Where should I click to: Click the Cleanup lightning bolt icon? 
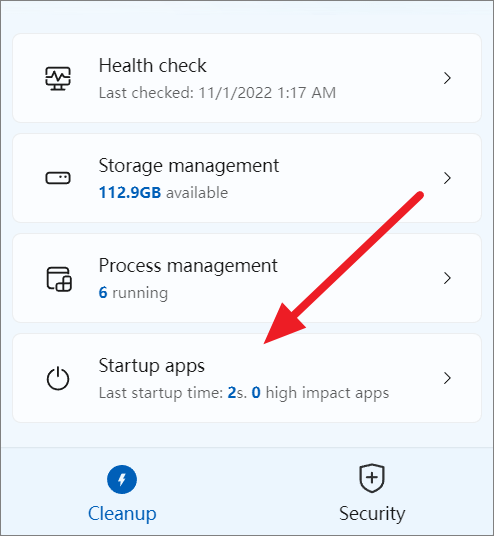(122, 479)
